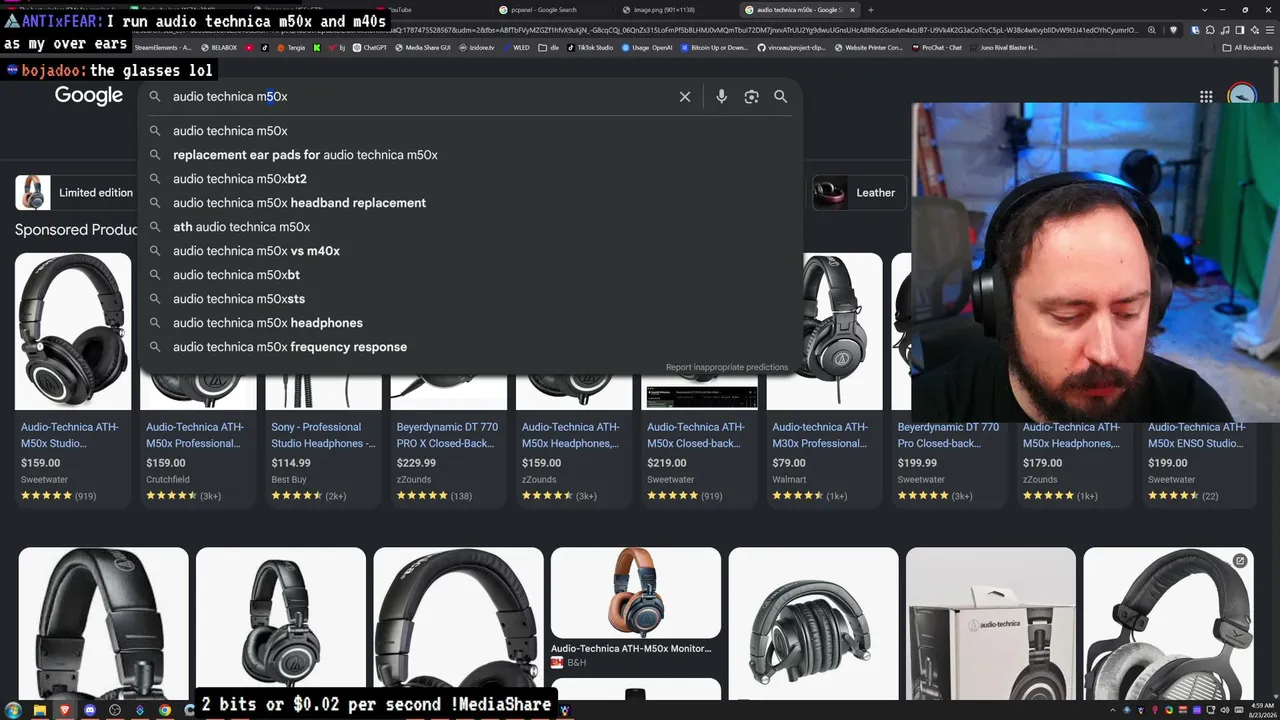The height and width of the screenshot is (720, 1280).
Task: Open the volume control in system tray
Action: click(x=1227, y=710)
